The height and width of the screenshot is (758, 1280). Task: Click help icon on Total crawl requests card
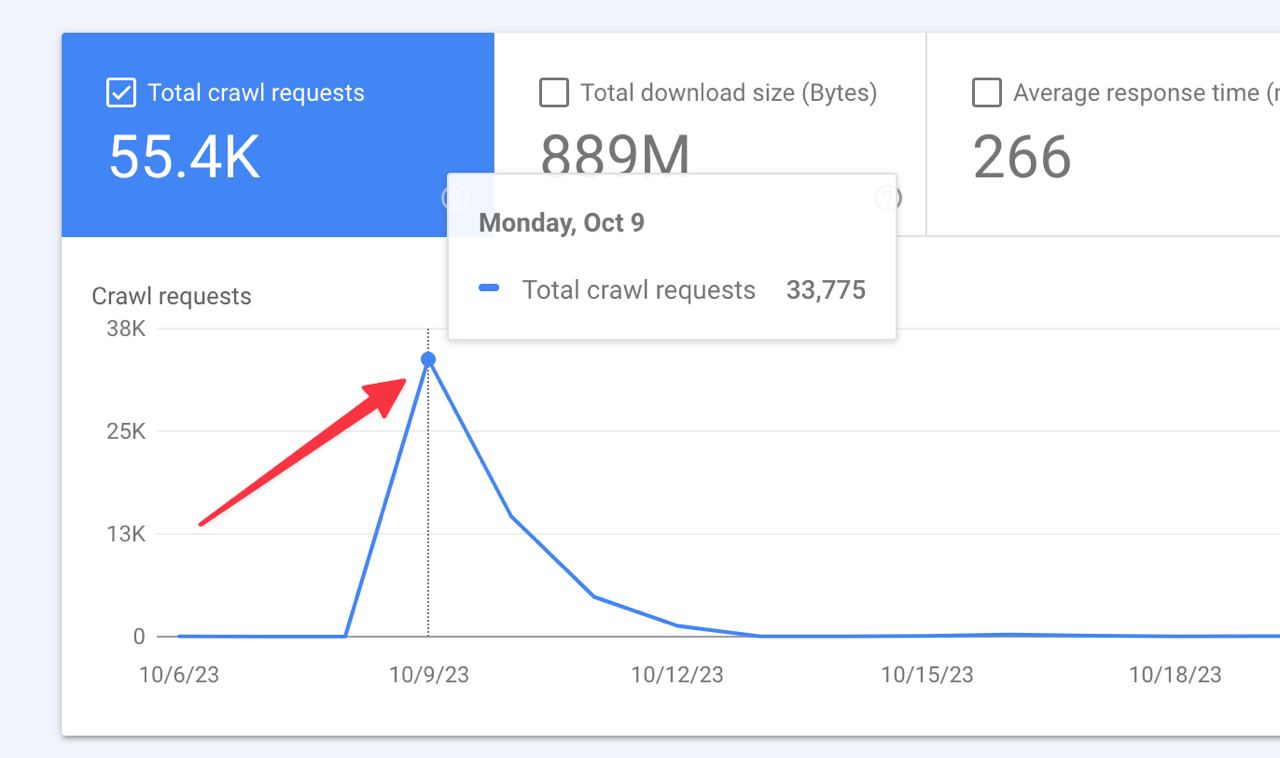[454, 198]
